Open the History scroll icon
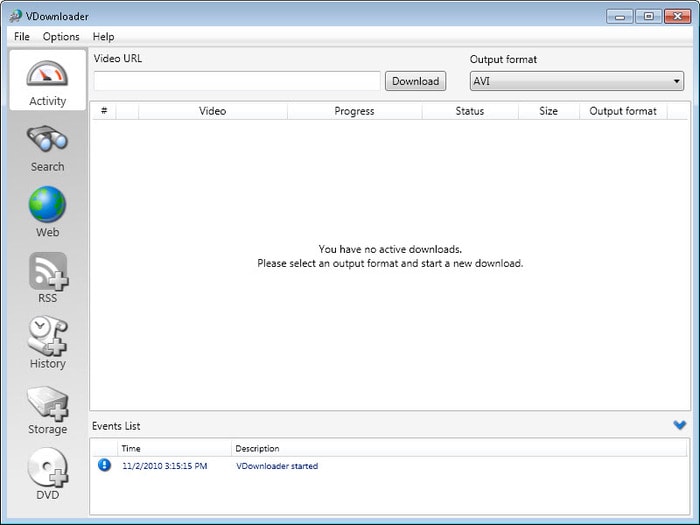The width and height of the screenshot is (700, 525). pos(47,336)
